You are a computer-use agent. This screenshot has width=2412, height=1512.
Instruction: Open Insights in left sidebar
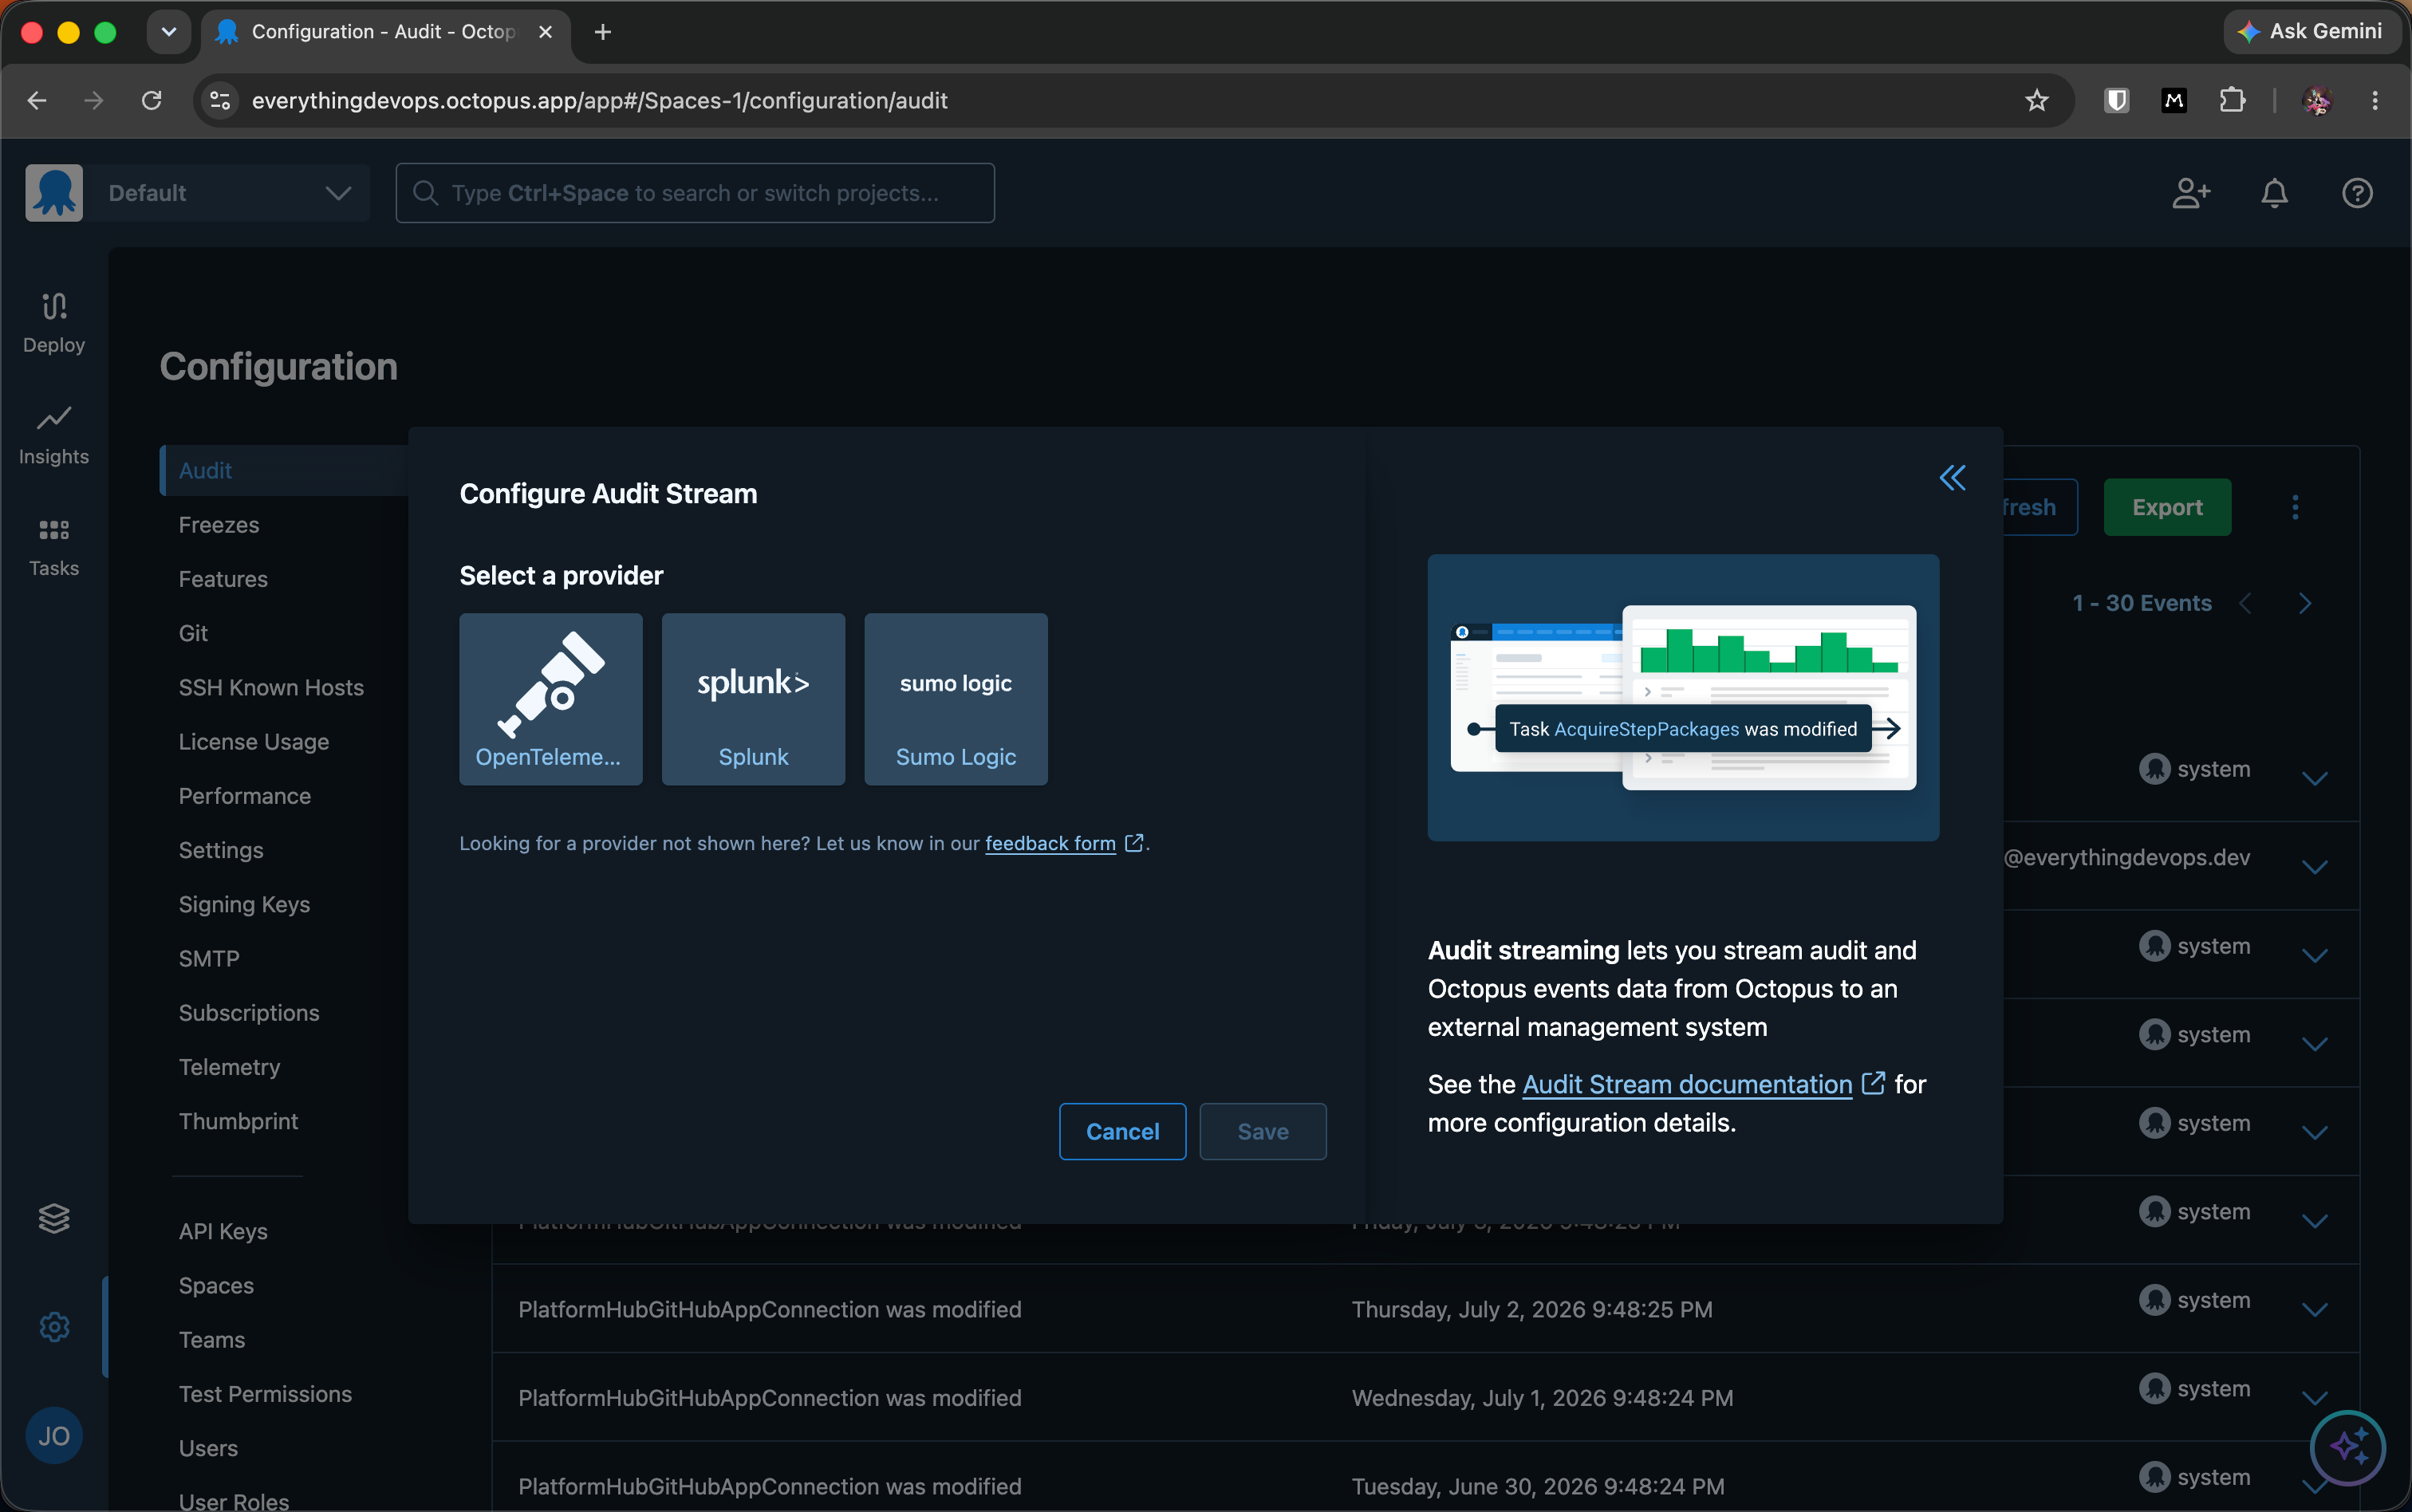[54, 434]
